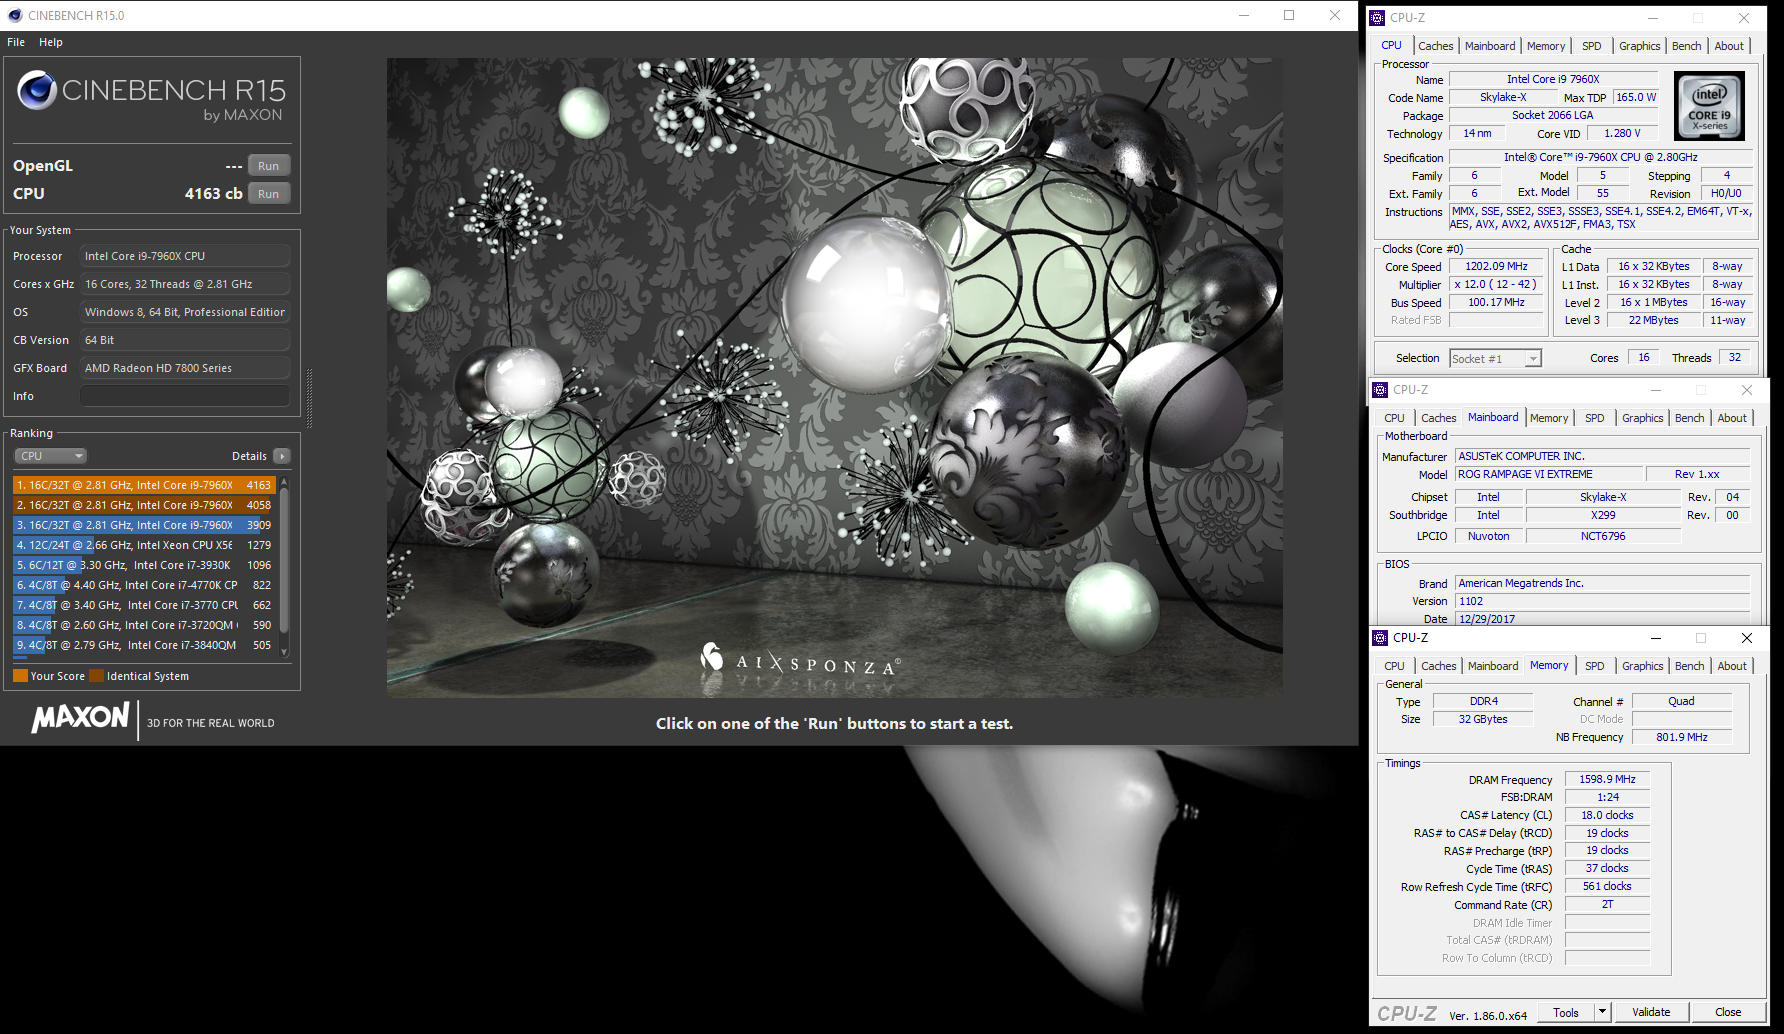Switch to Graphics tab in top CPU-Z window
Screen dimensions: 1784x1034
coord(1640,46)
